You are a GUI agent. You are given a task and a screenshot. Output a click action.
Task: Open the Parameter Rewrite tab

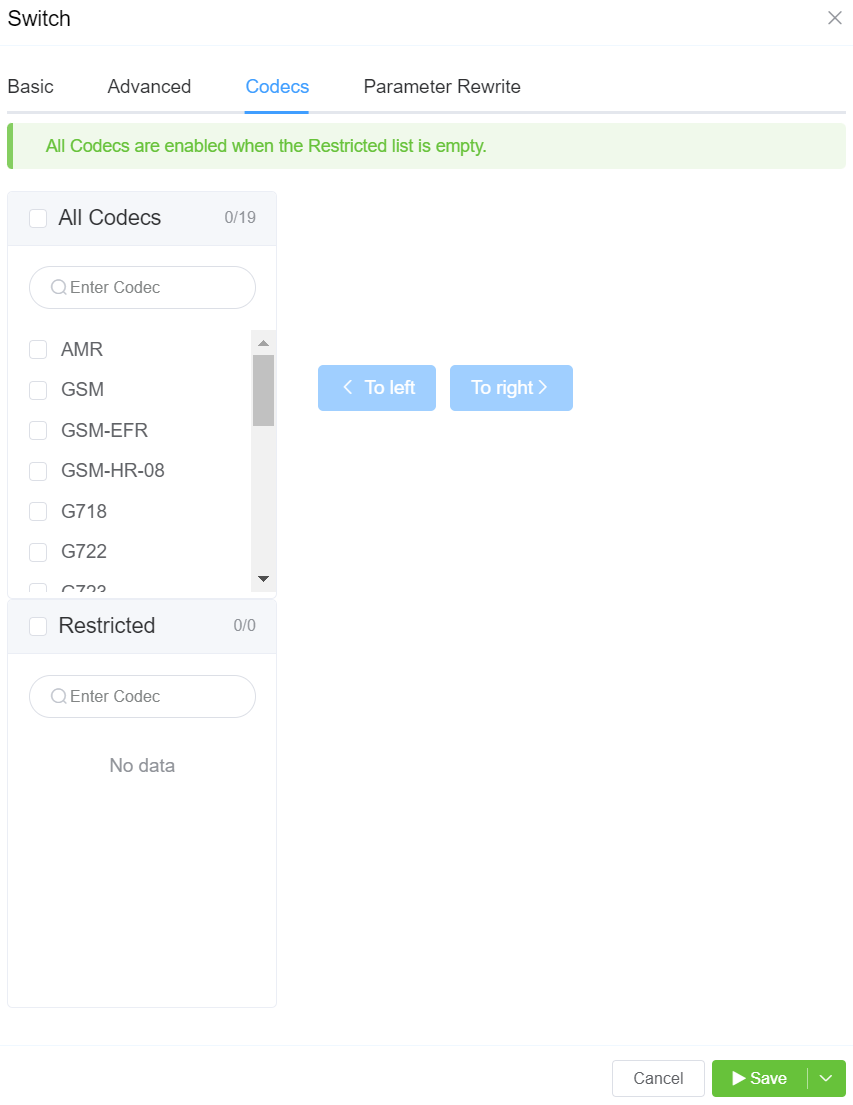click(x=442, y=87)
